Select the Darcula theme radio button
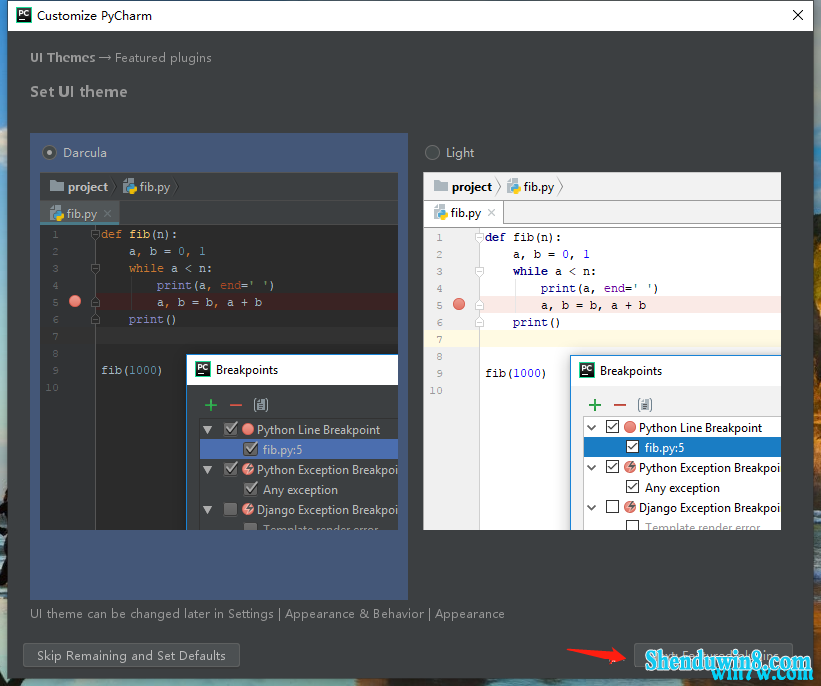The image size is (821, 686). 49,152
